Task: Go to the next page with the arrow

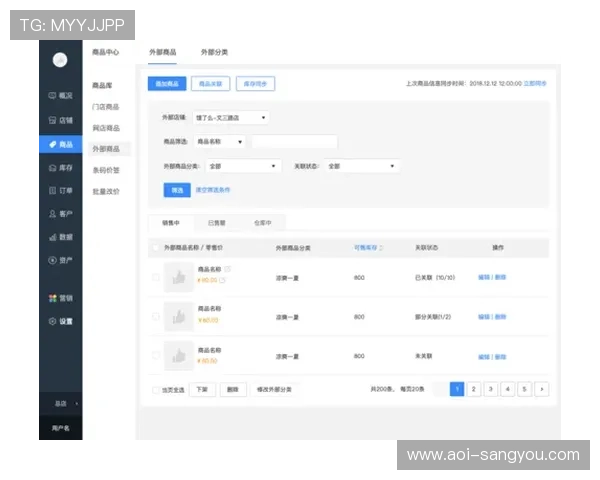Action: [542, 389]
